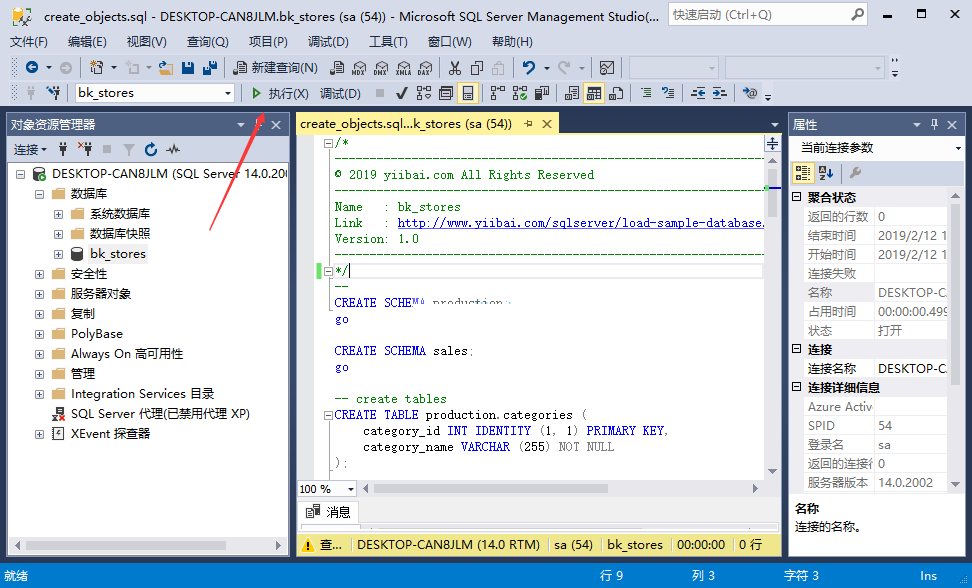
Task: Open the 查询(Q) menu
Action: (x=208, y=42)
